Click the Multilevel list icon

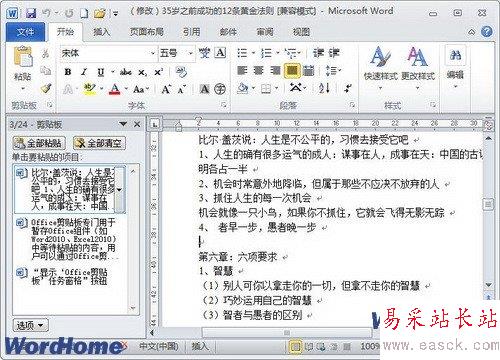coord(291,53)
